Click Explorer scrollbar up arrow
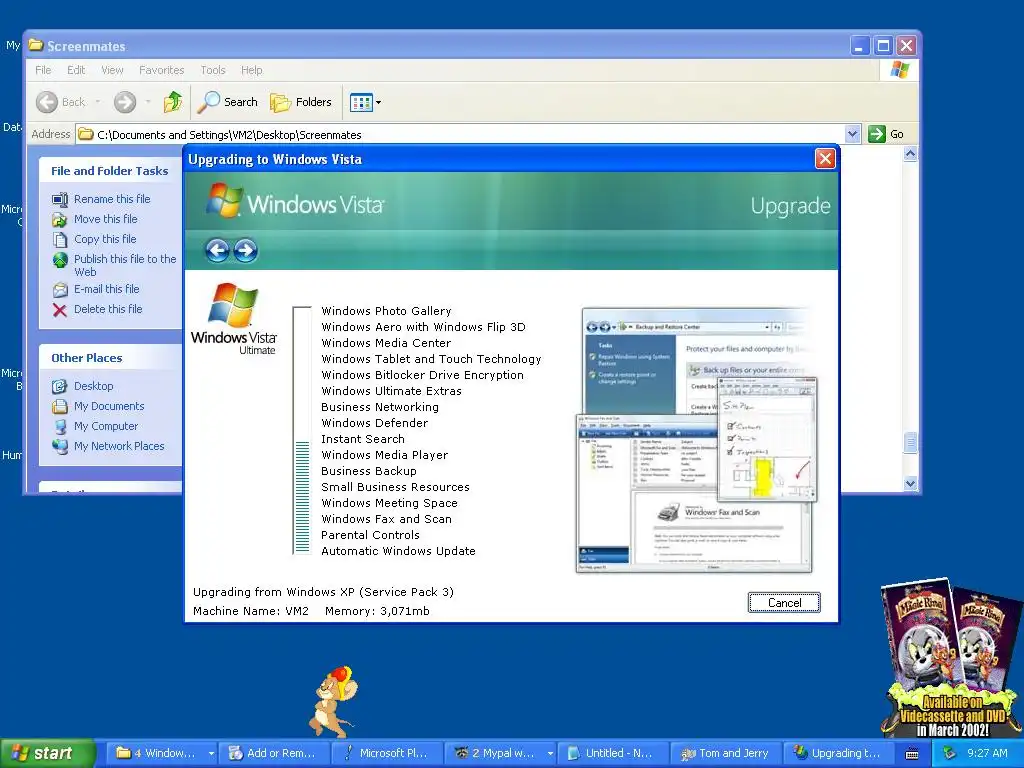Image resolution: width=1024 pixels, height=768 pixels. [910, 154]
